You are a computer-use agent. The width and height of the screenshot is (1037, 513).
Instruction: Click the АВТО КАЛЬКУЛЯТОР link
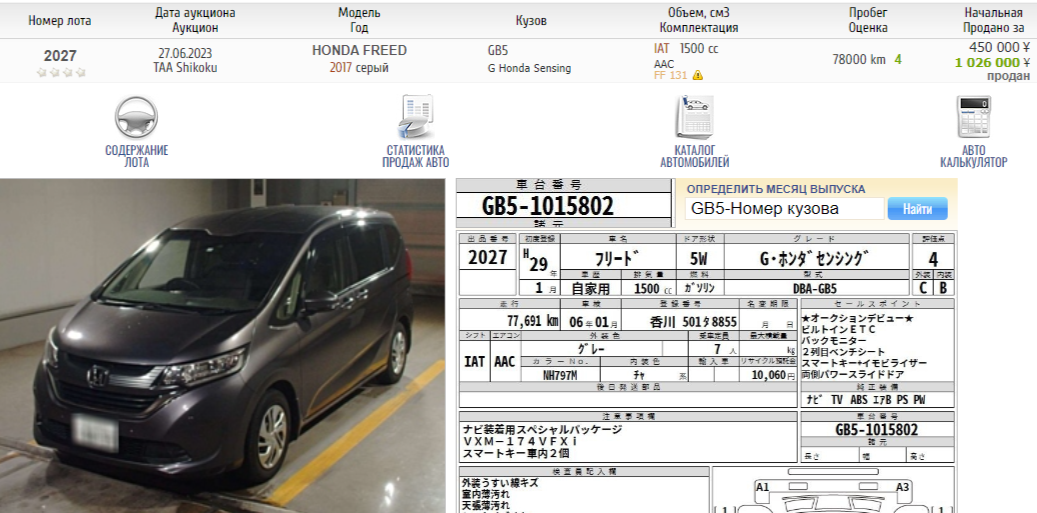point(974,156)
